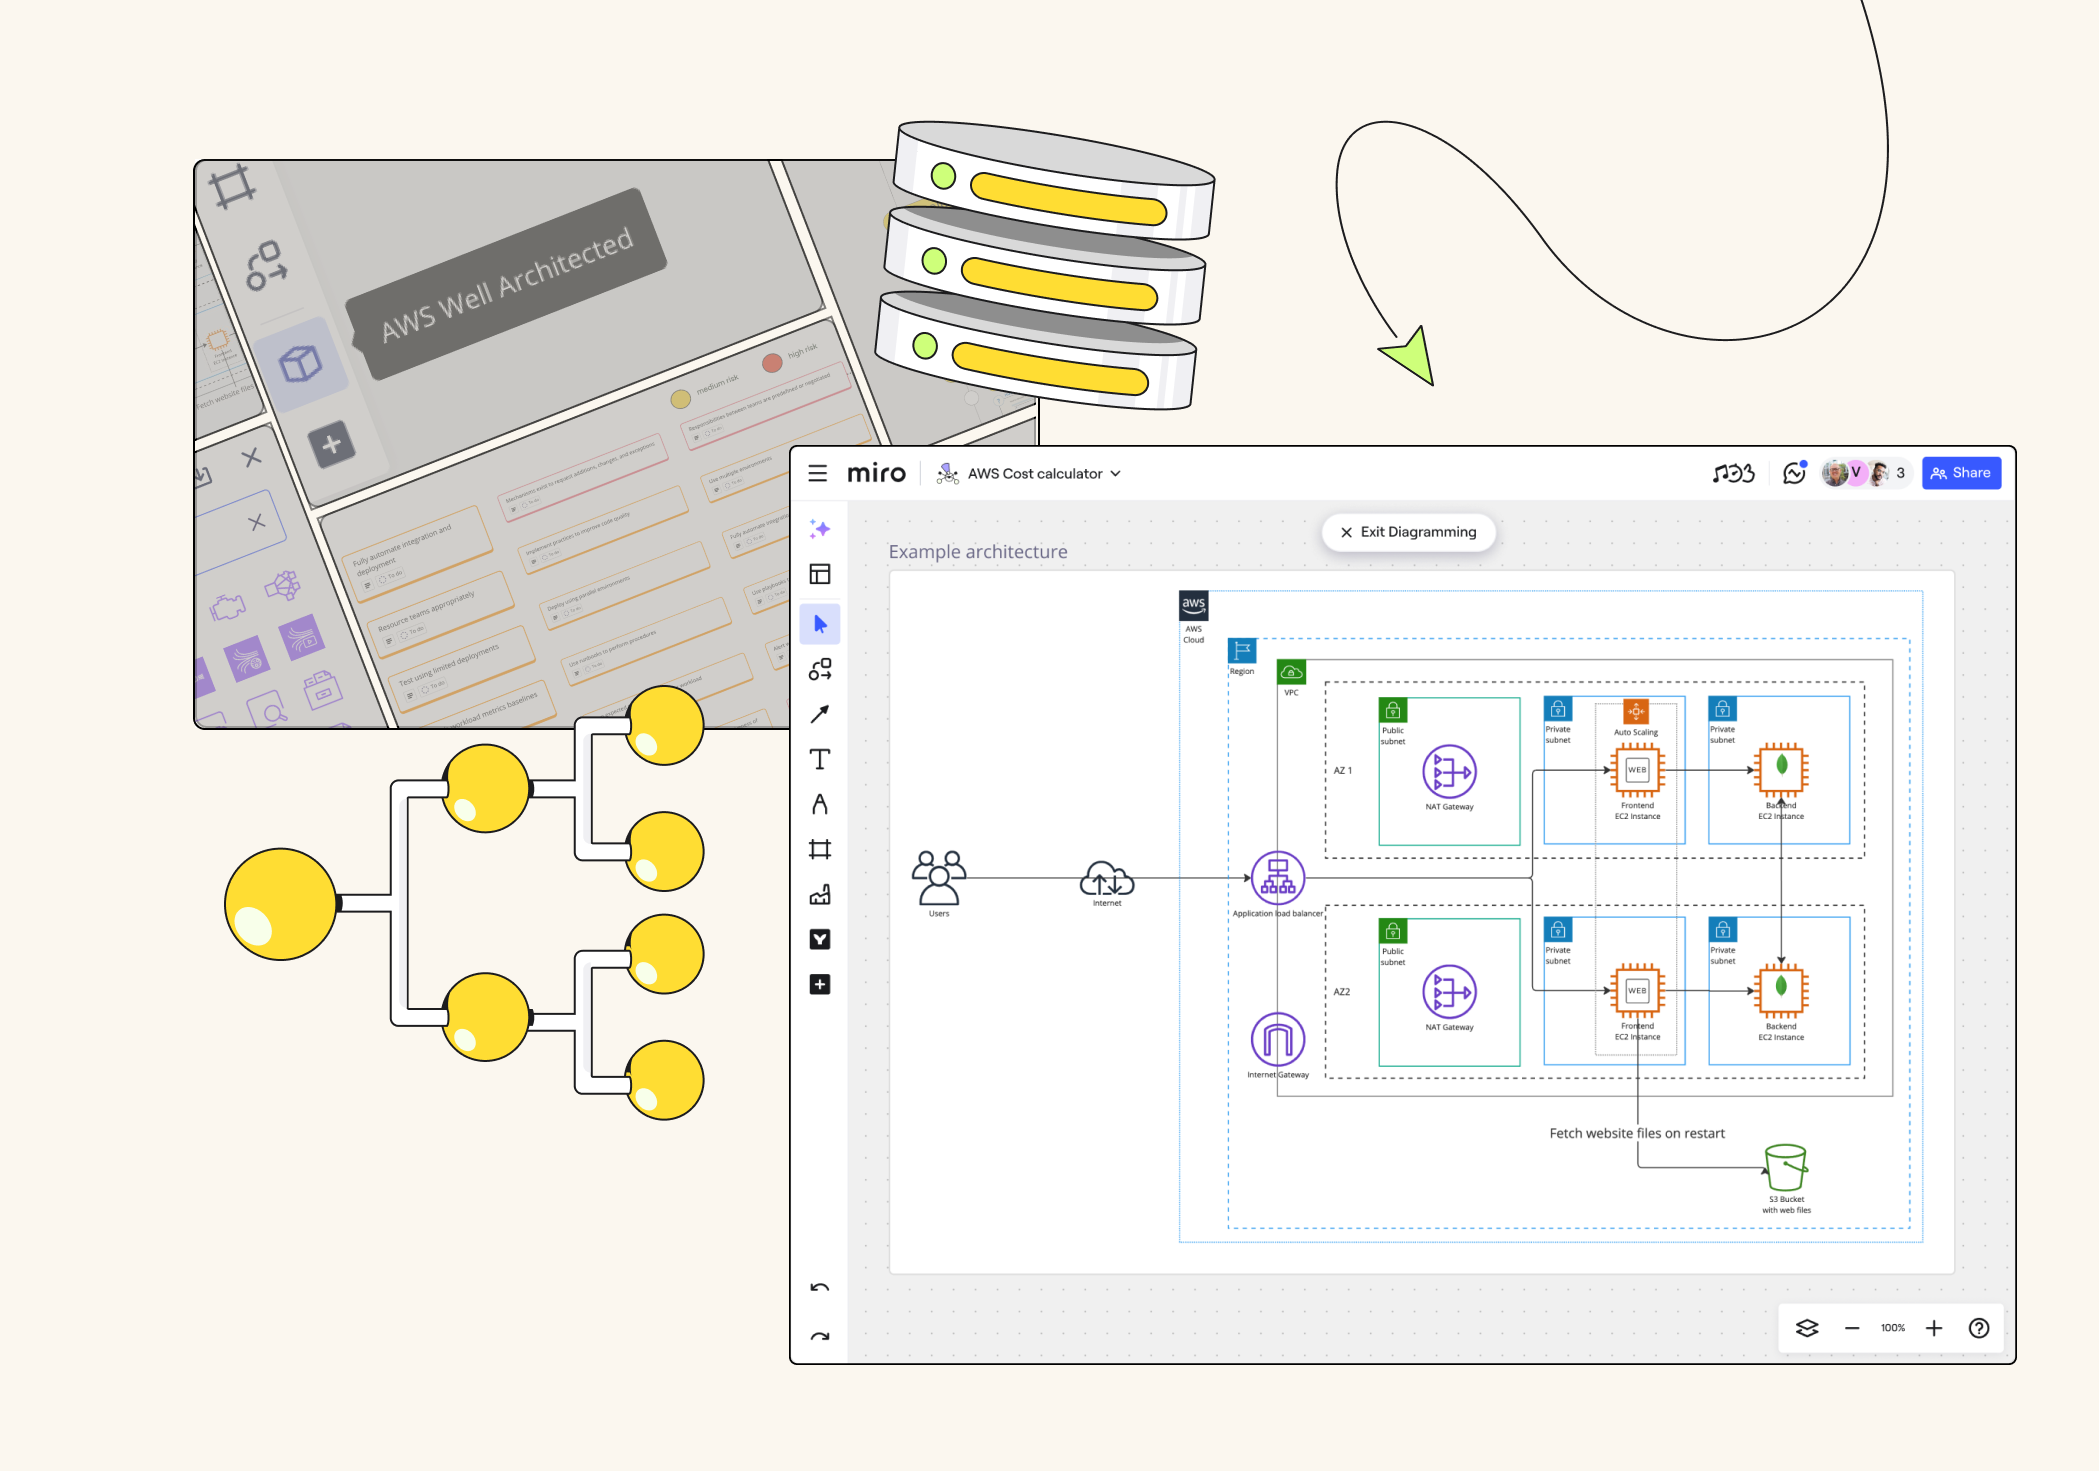Image resolution: width=2099 pixels, height=1471 pixels.
Task: Open the charts tool icon
Action: (x=820, y=894)
